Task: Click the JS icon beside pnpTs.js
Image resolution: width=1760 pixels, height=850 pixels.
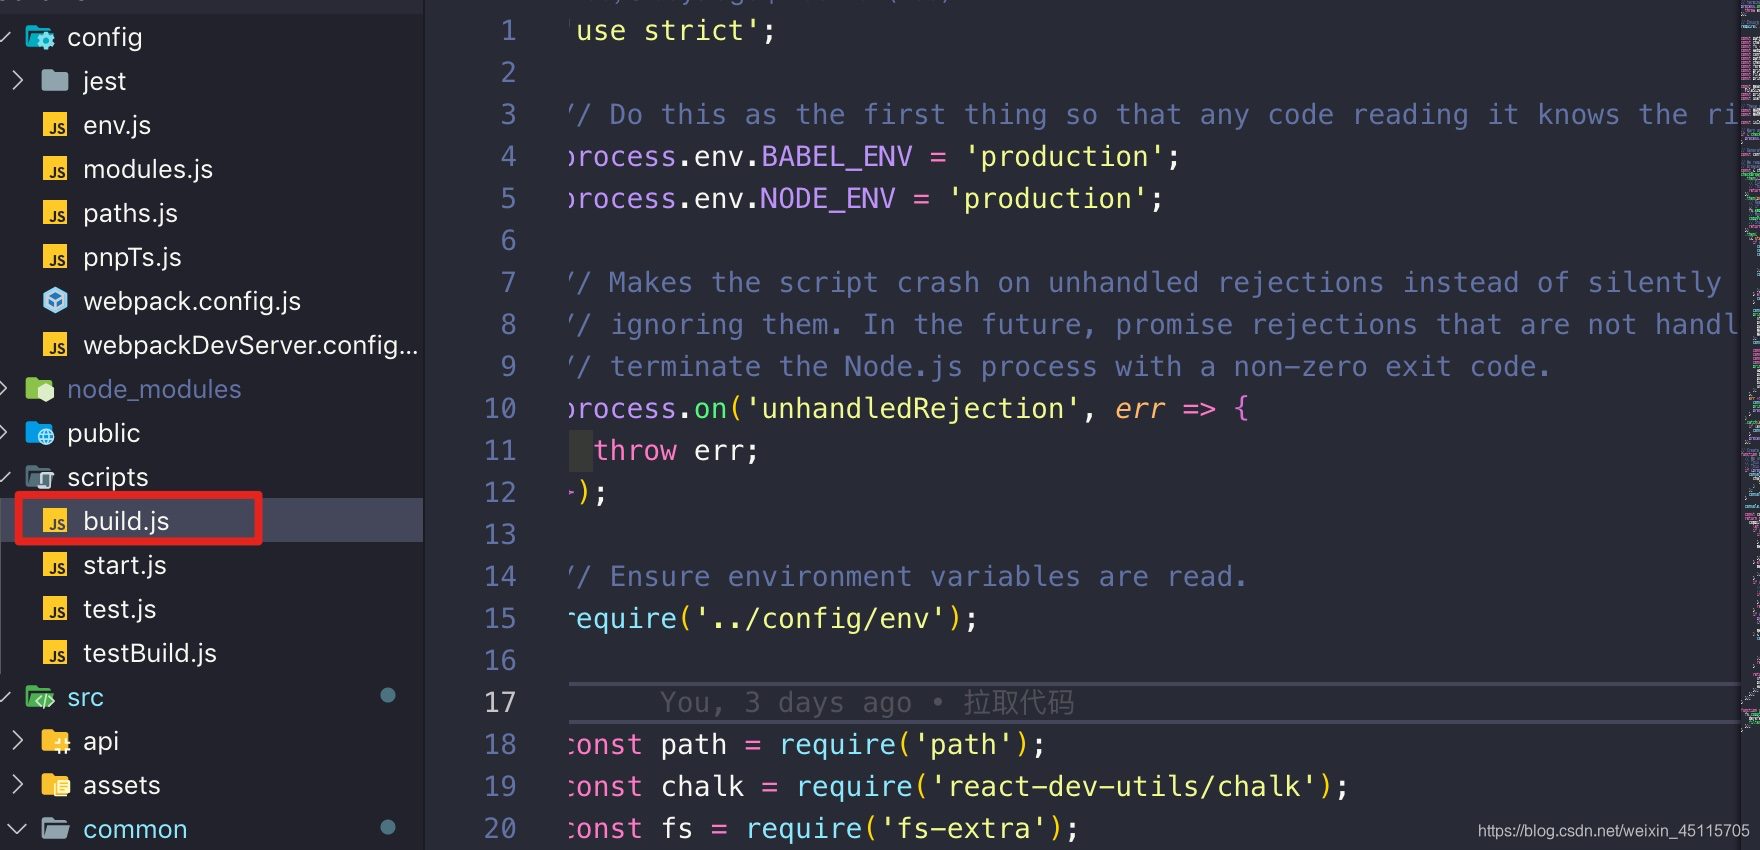Action: 55,257
